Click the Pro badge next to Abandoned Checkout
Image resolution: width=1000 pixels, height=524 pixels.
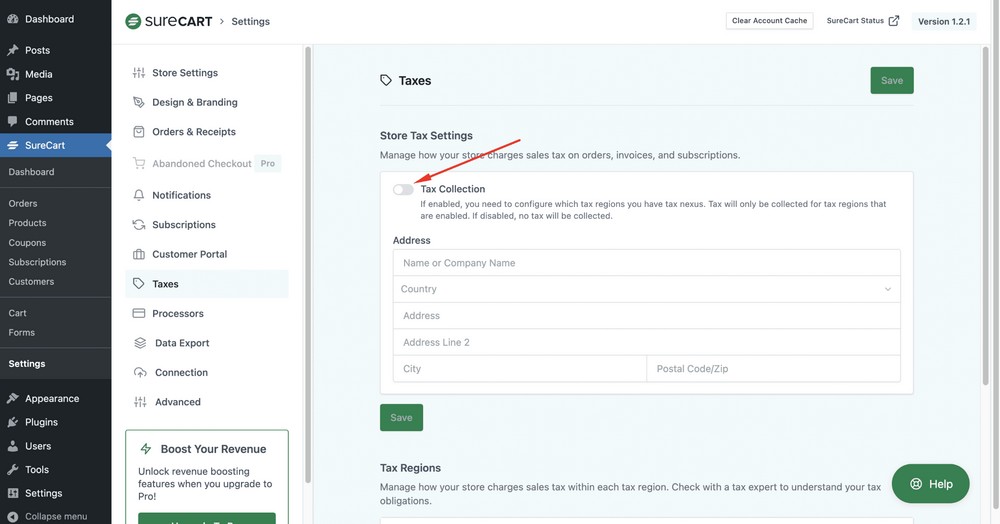point(268,163)
